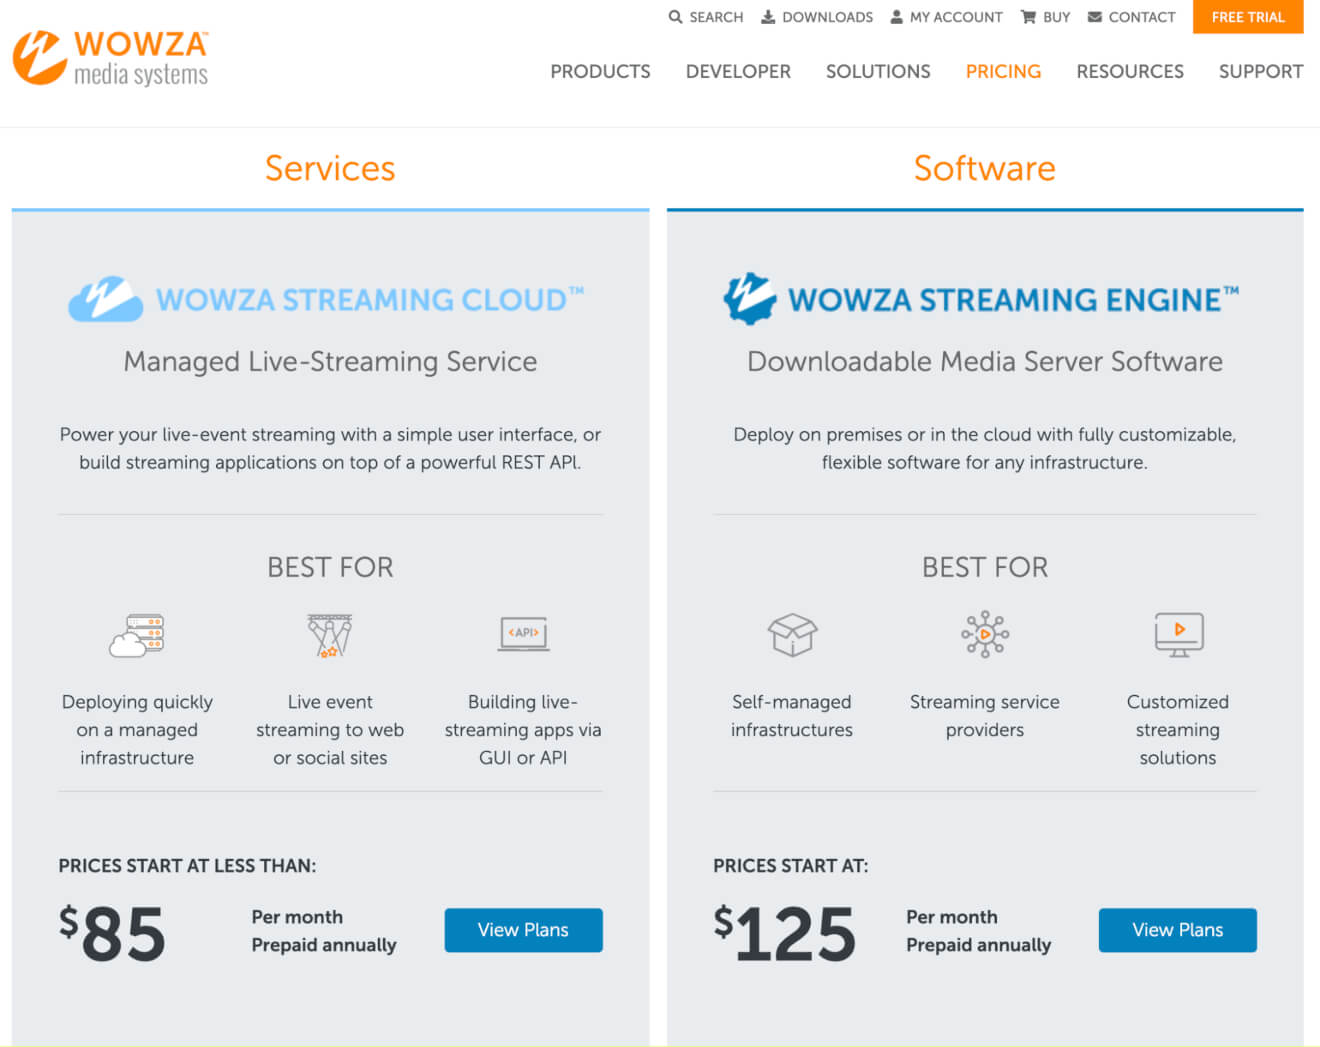This screenshot has width=1320, height=1047.
Task: Click the downloads arrow icon
Action: pos(768,17)
